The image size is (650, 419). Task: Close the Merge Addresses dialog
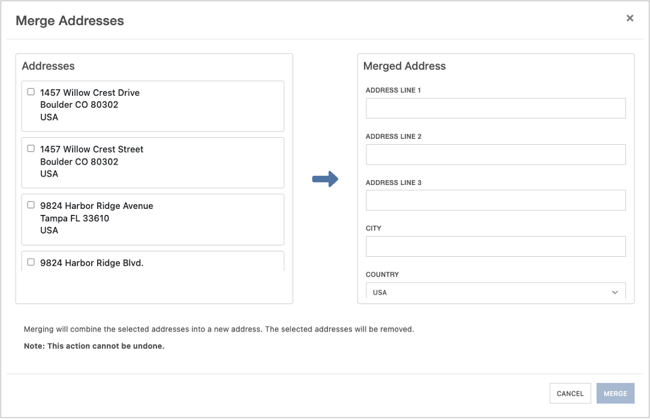(629, 18)
